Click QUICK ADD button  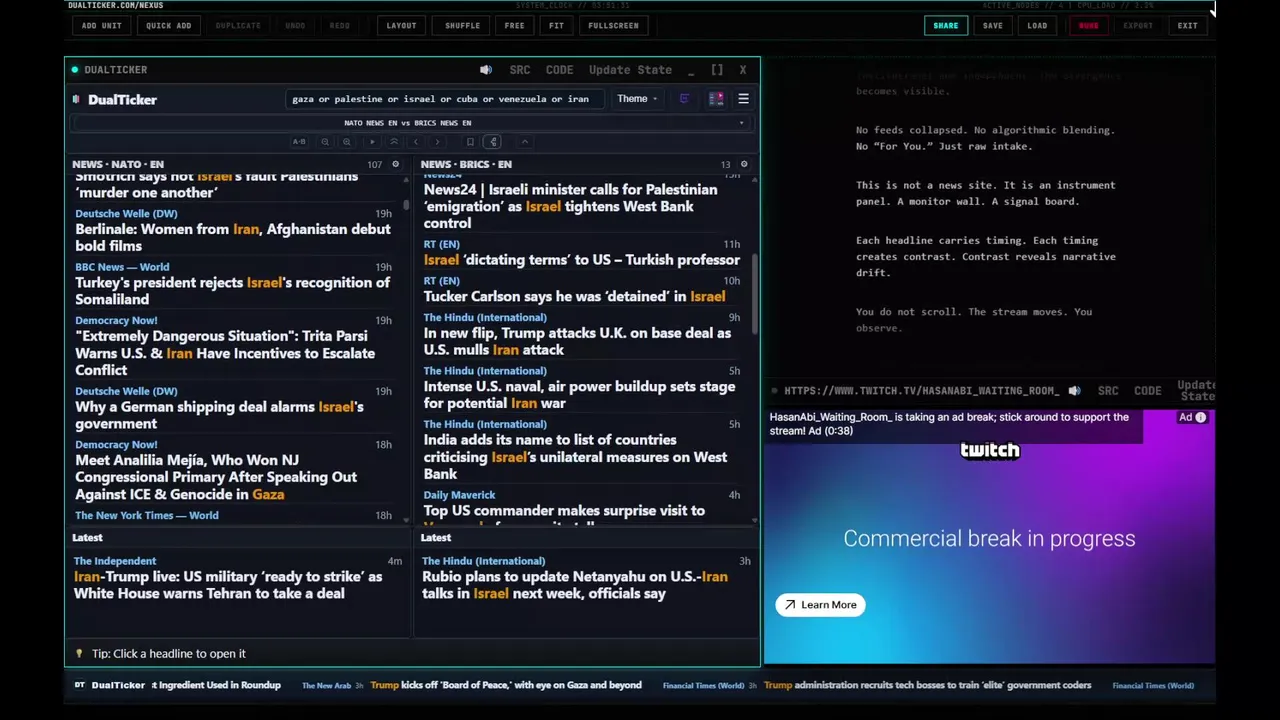click(x=168, y=26)
